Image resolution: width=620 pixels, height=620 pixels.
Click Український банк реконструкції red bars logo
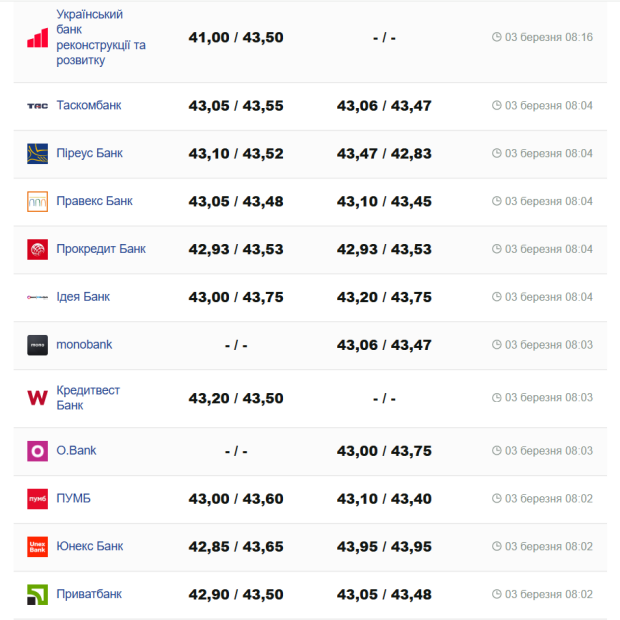(x=37, y=38)
